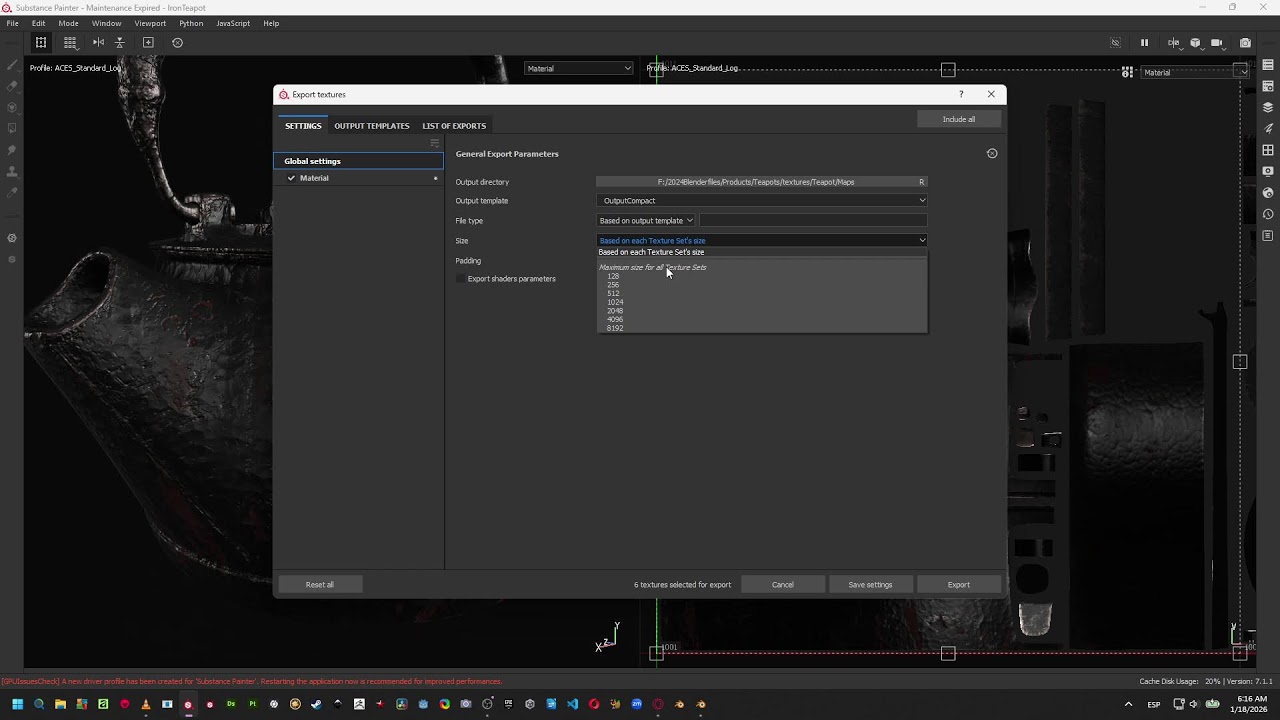1280x720 pixels.
Task: Click the R button beside output directory
Action: click(922, 182)
